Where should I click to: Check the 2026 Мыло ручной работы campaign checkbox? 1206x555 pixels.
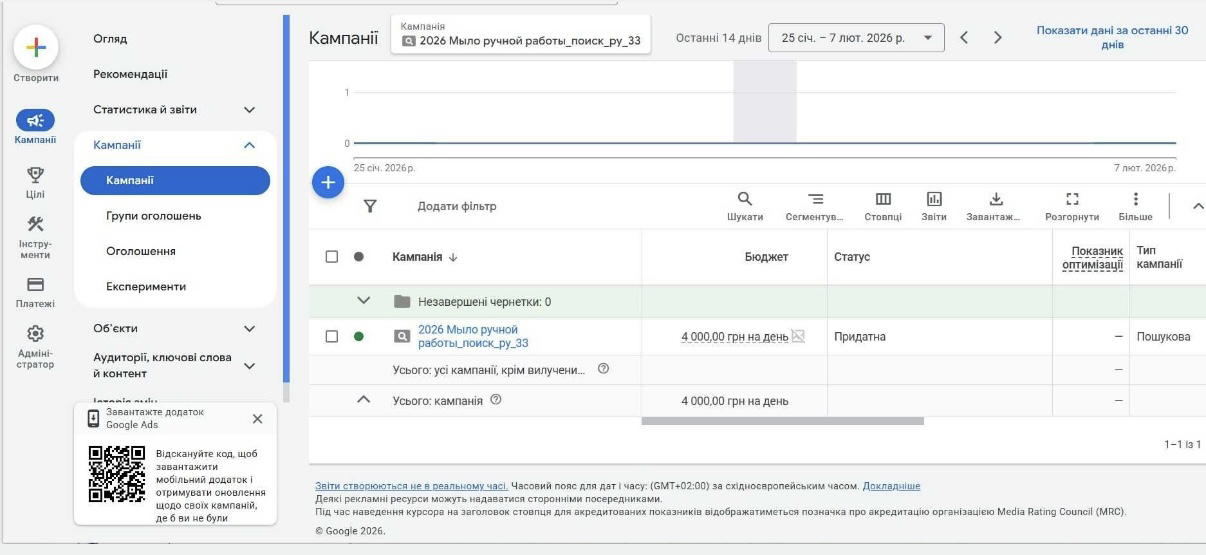[332, 336]
